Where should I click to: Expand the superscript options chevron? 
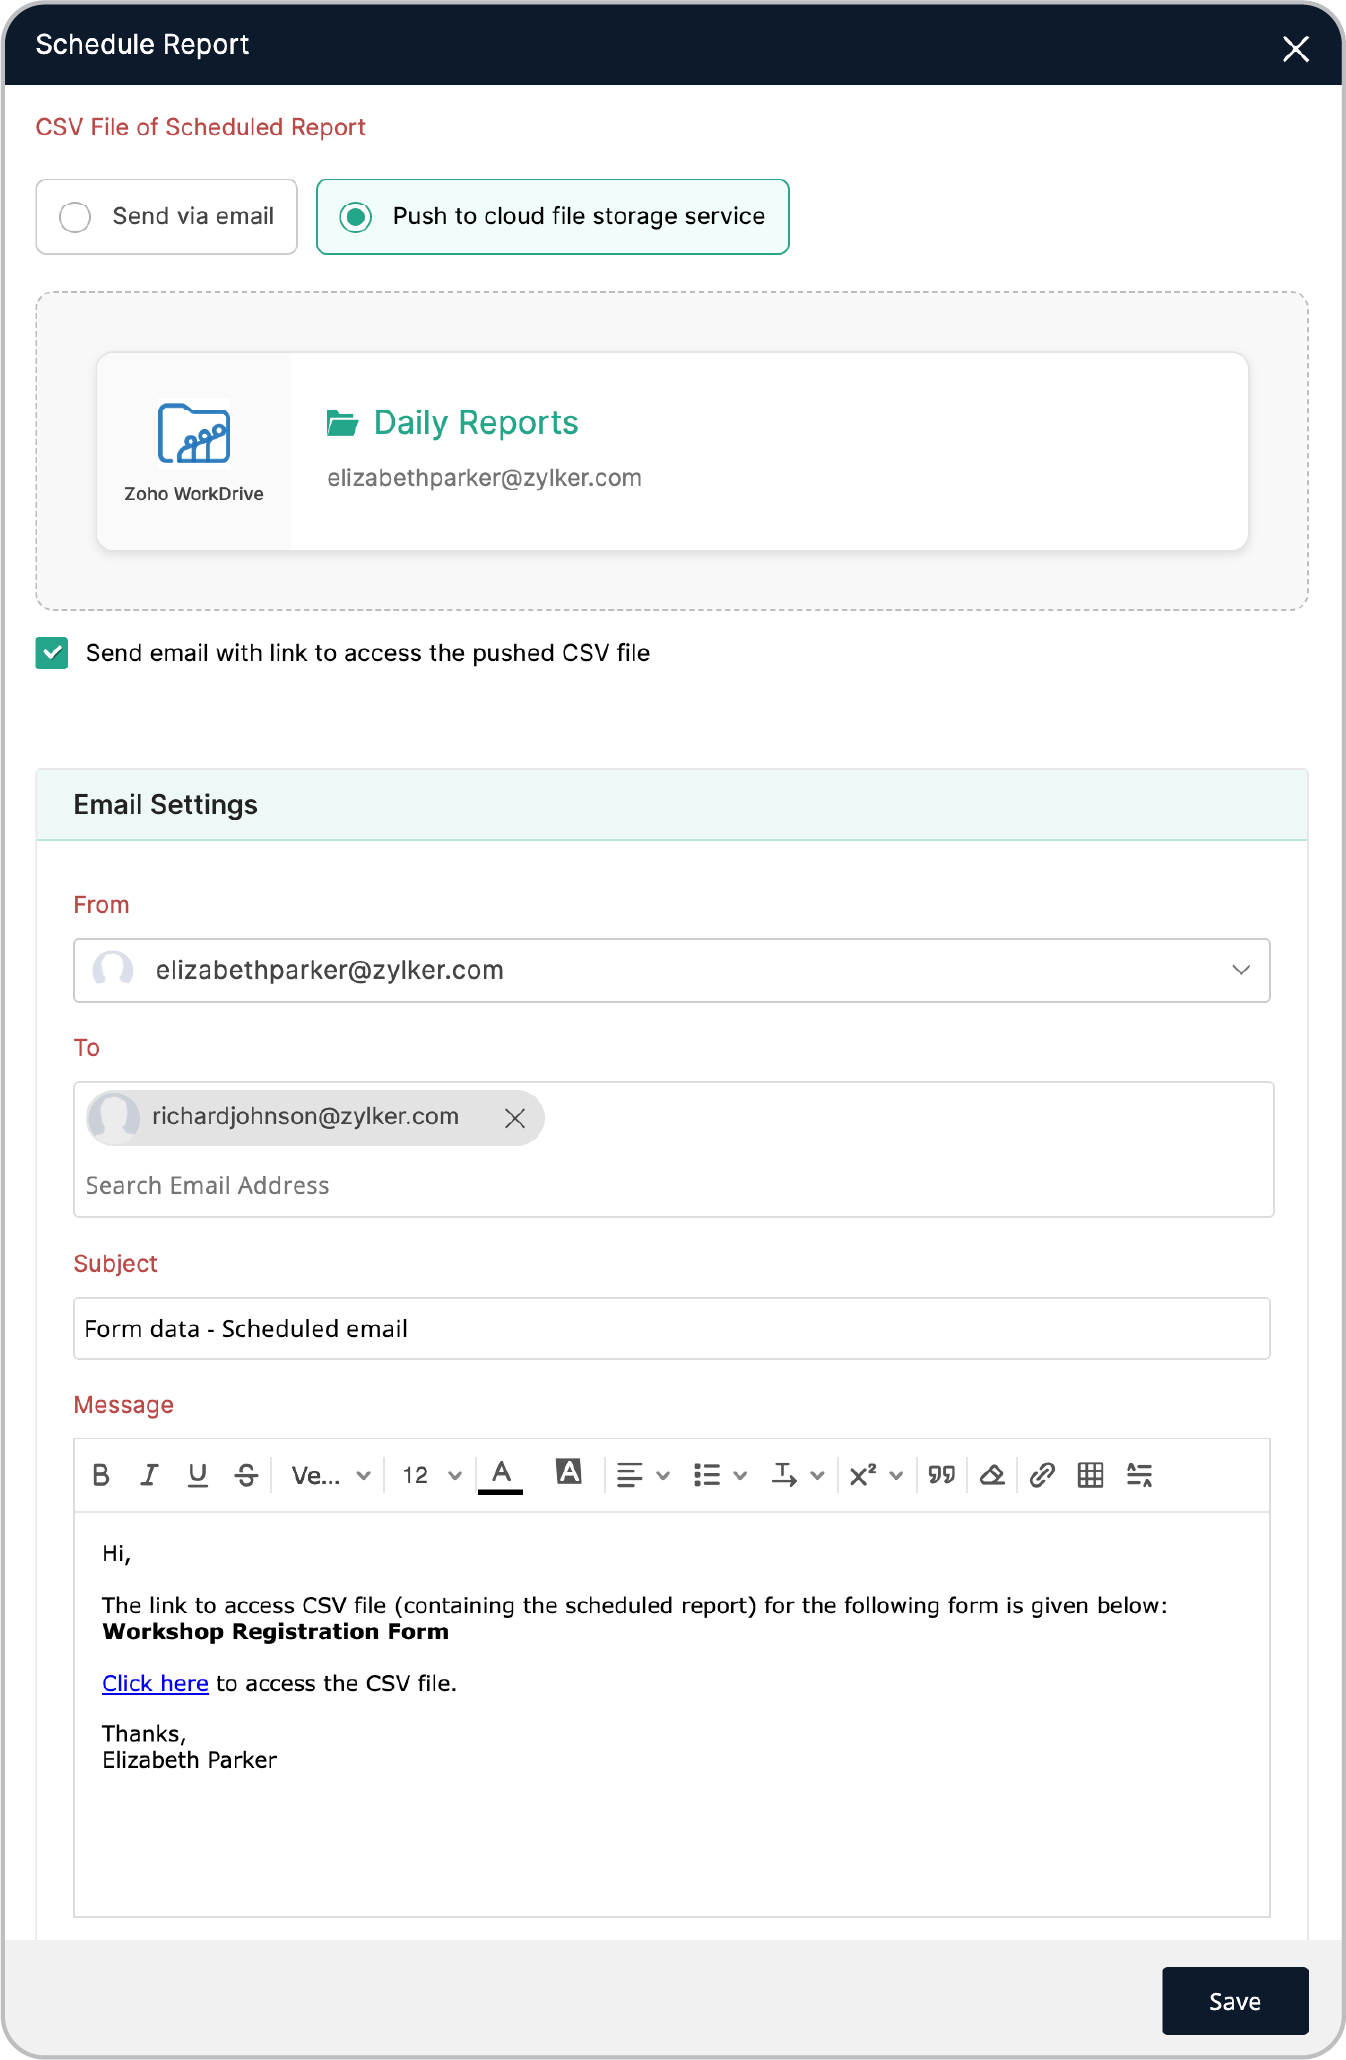(896, 1476)
